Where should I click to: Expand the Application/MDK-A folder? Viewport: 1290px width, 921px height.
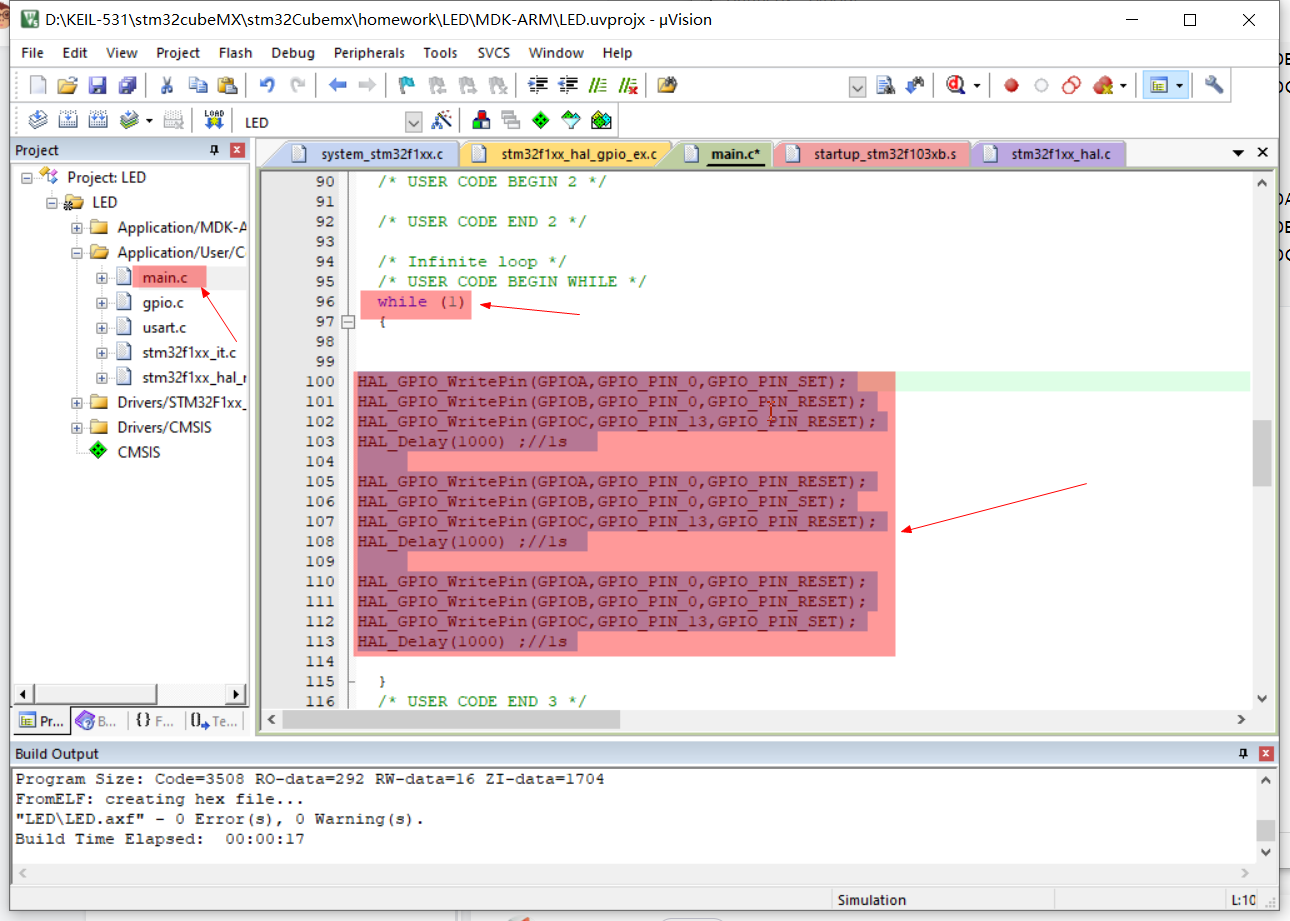point(77,228)
